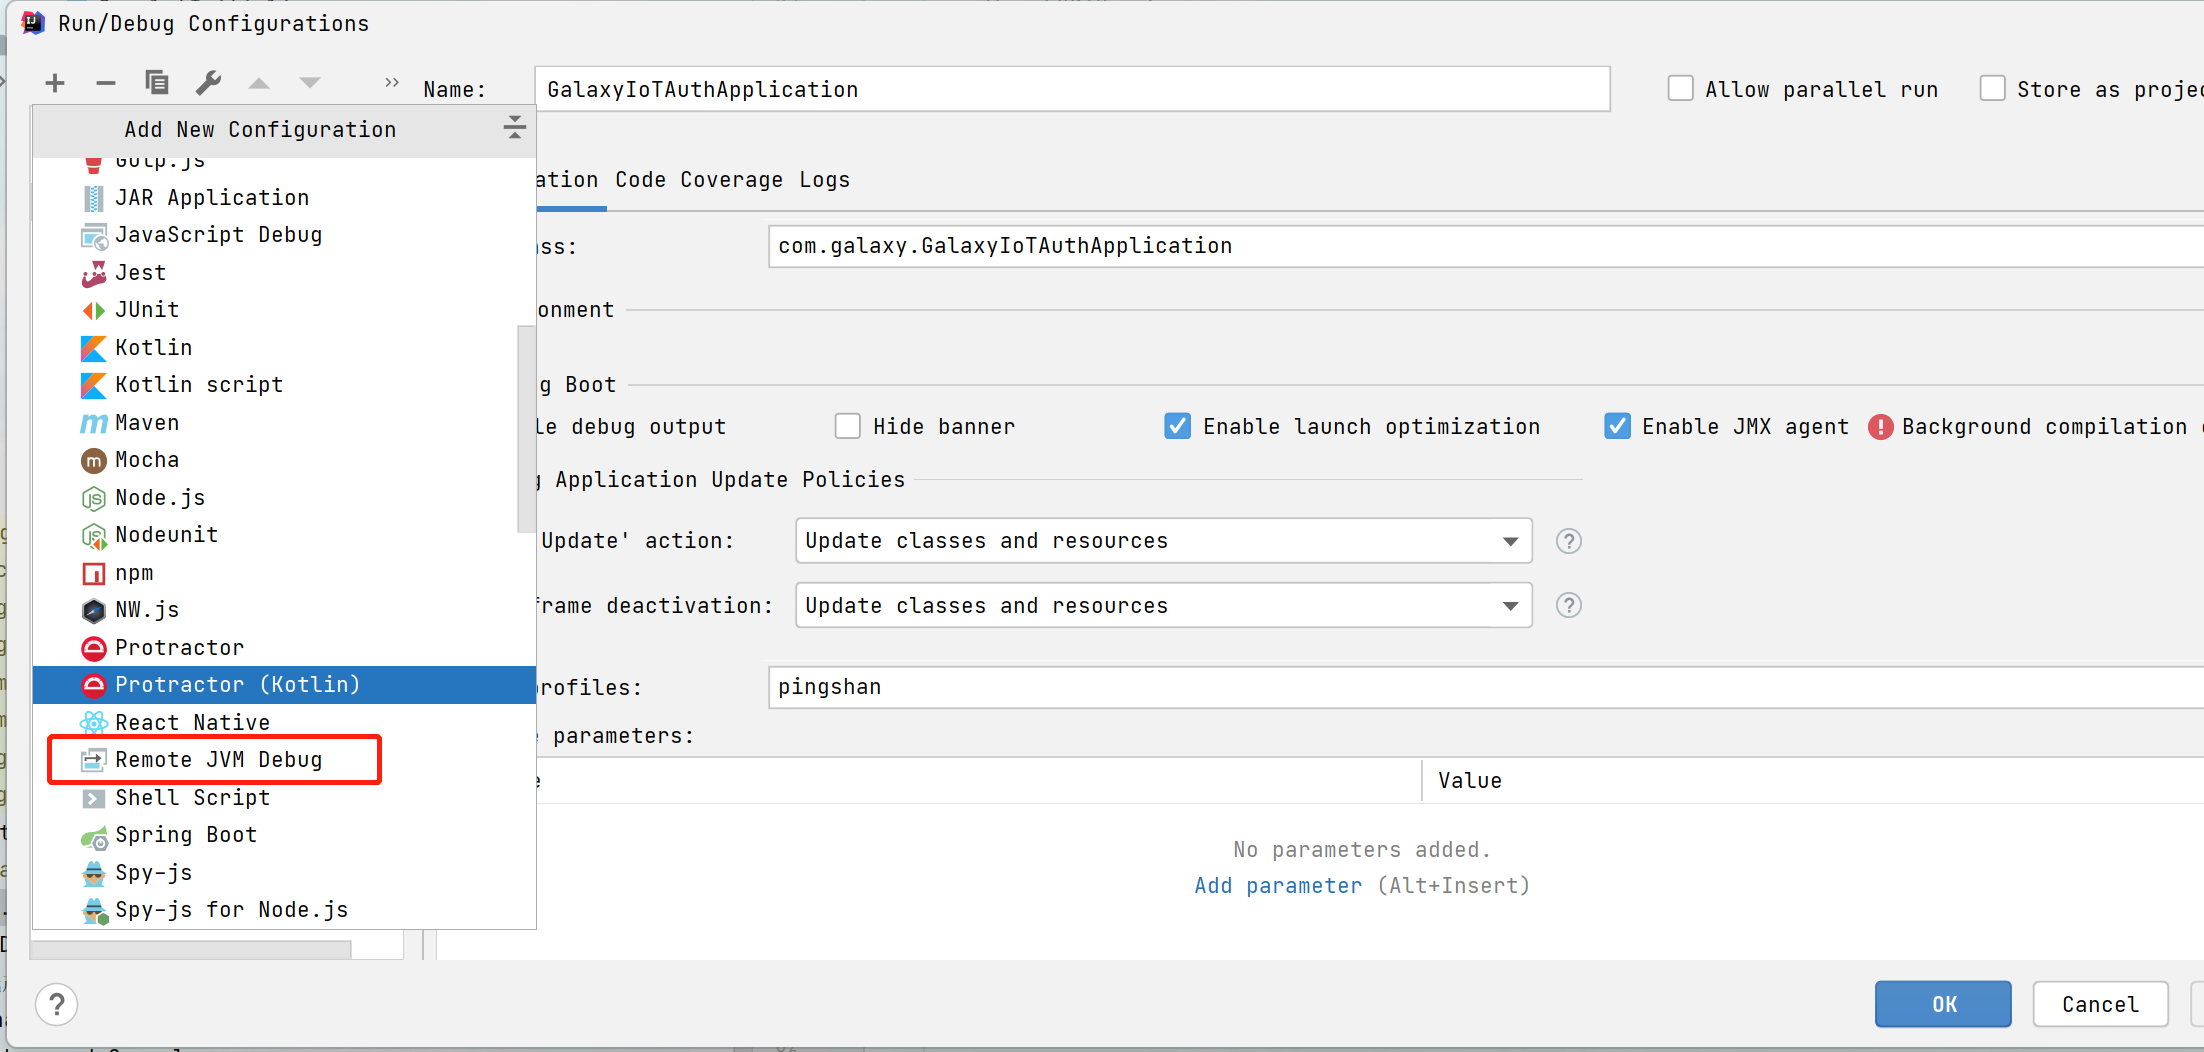Image resolution: width=2204 pixels, height=1052 pixels.
Task: Choose React Native configuration type
Action: tap(285, 723)
